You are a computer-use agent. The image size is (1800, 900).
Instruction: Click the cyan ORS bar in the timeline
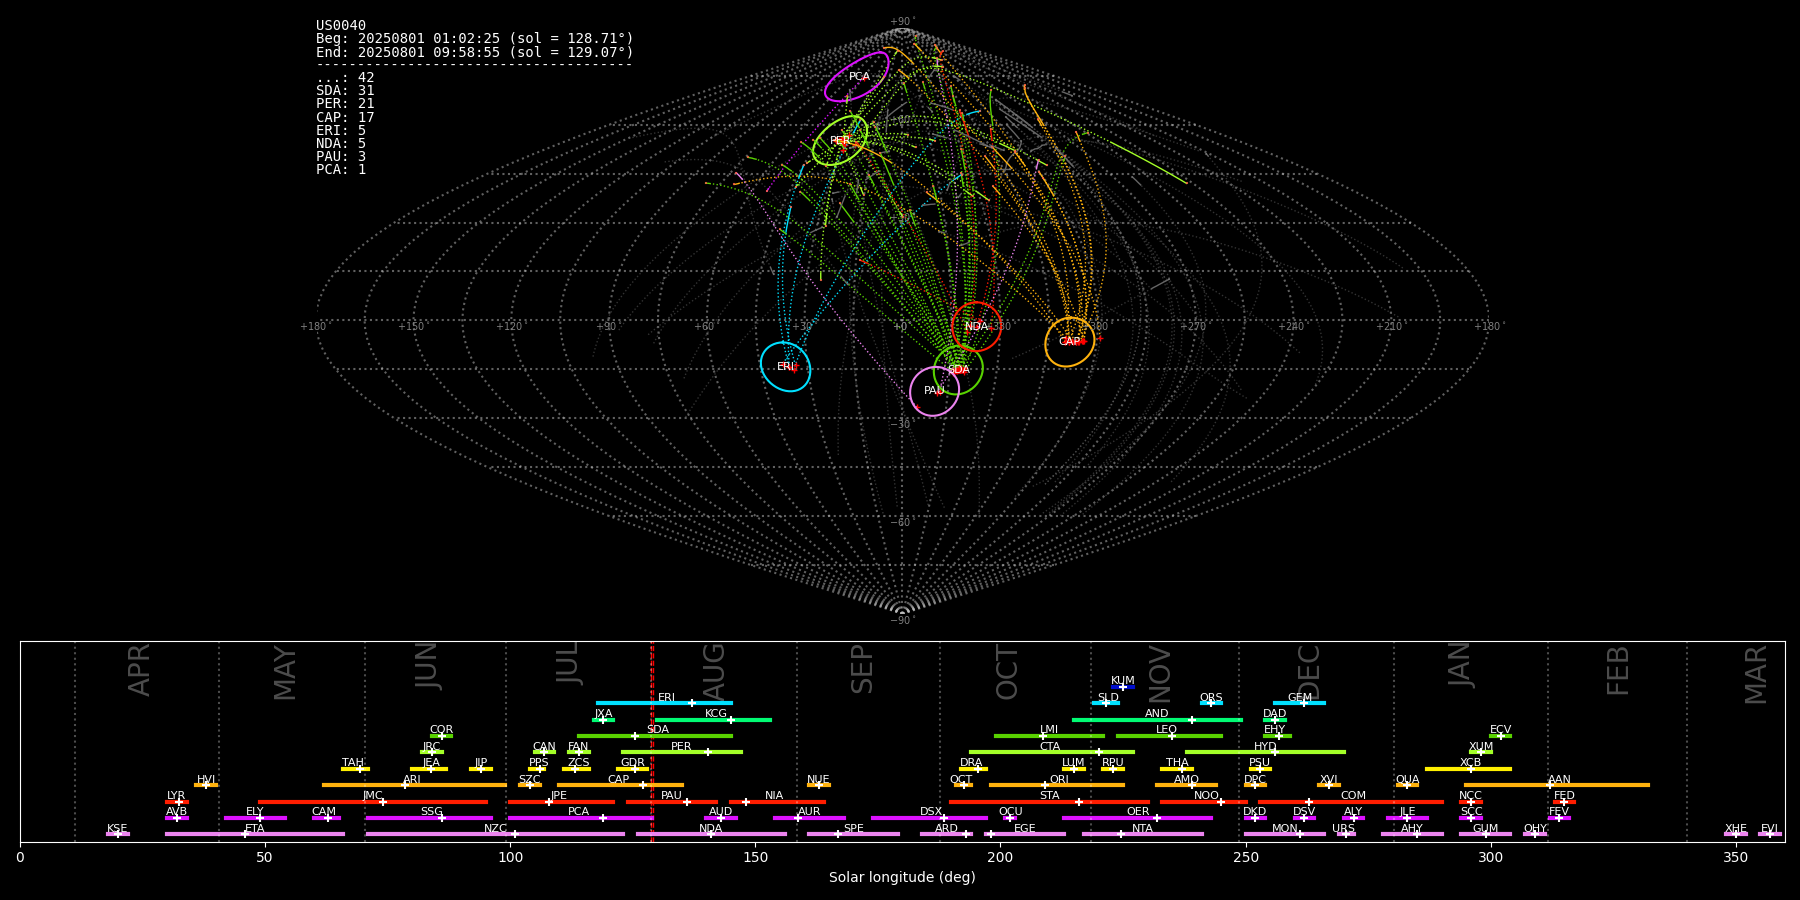tap(1211, 703)
